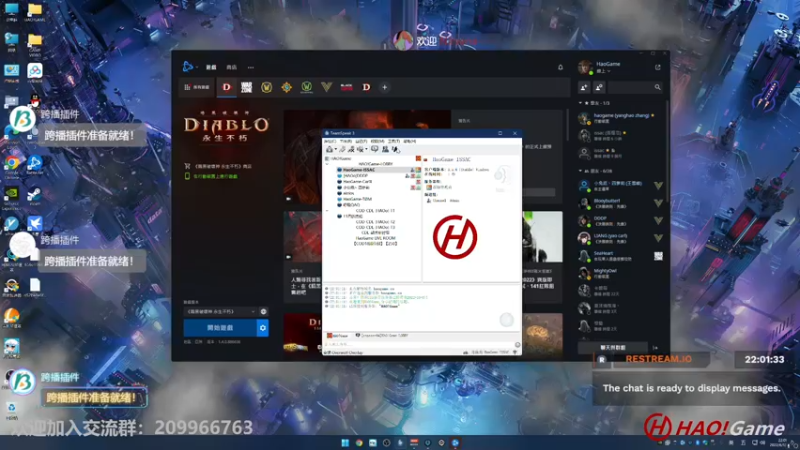Select the Hearthstone game icon
800x450 pixels.
click(286, 87)
